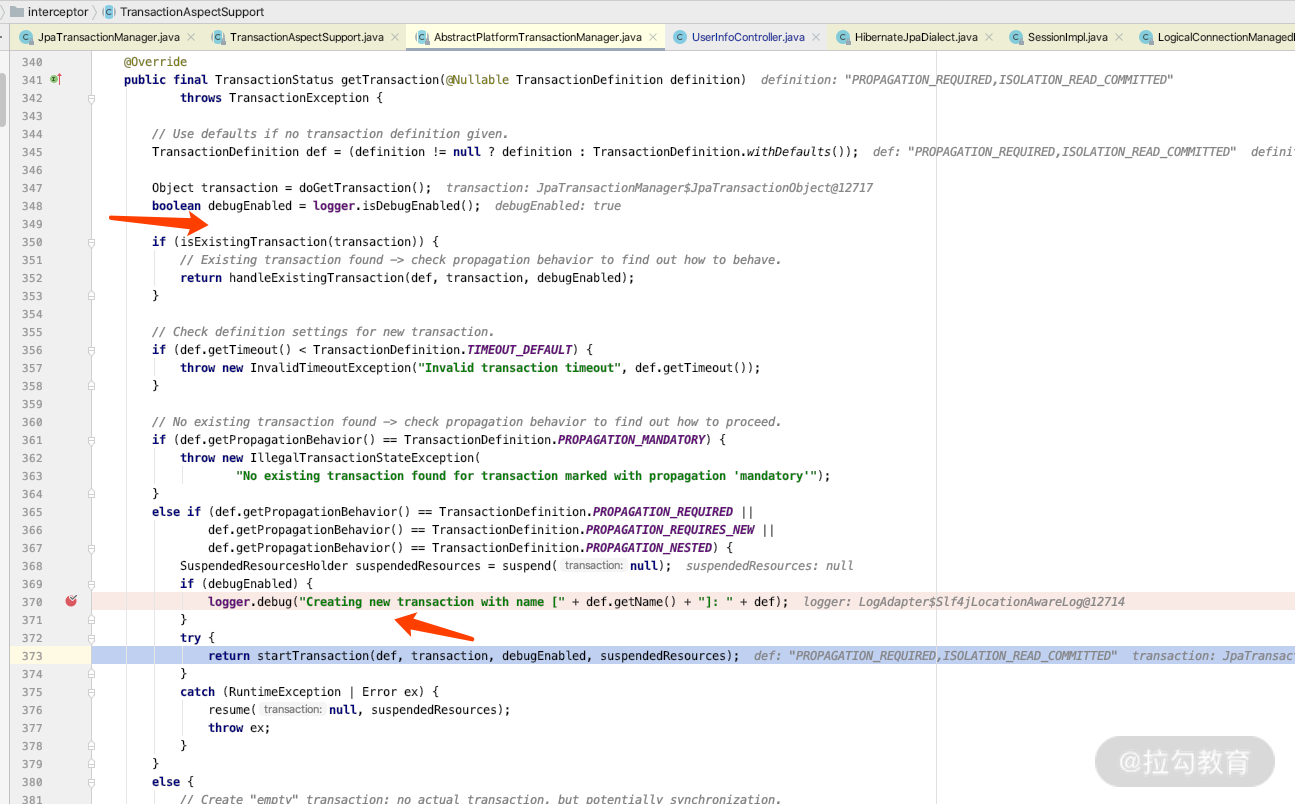Click line number 345 in the gutter
This screenshot has width=1295, height=804.
click(x=32, y=152)
